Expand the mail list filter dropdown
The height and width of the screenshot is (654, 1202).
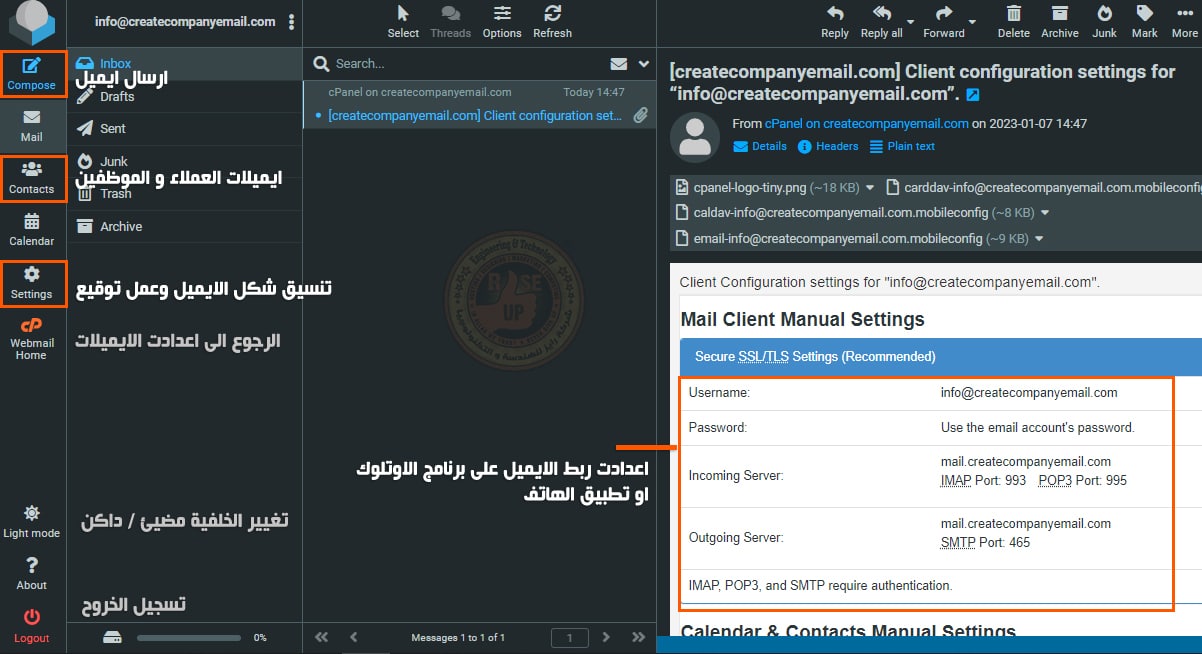click(x=644, y=64)
